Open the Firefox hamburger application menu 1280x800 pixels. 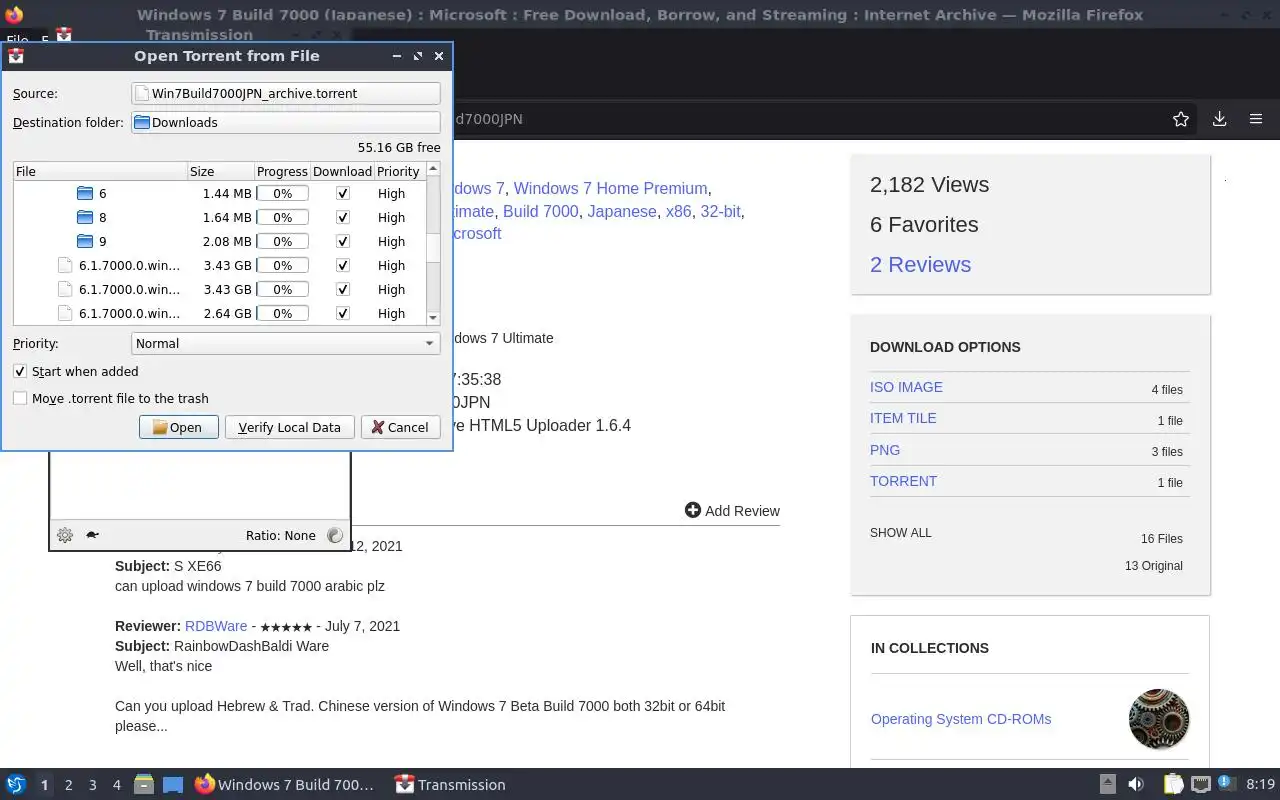point(1256,119)
